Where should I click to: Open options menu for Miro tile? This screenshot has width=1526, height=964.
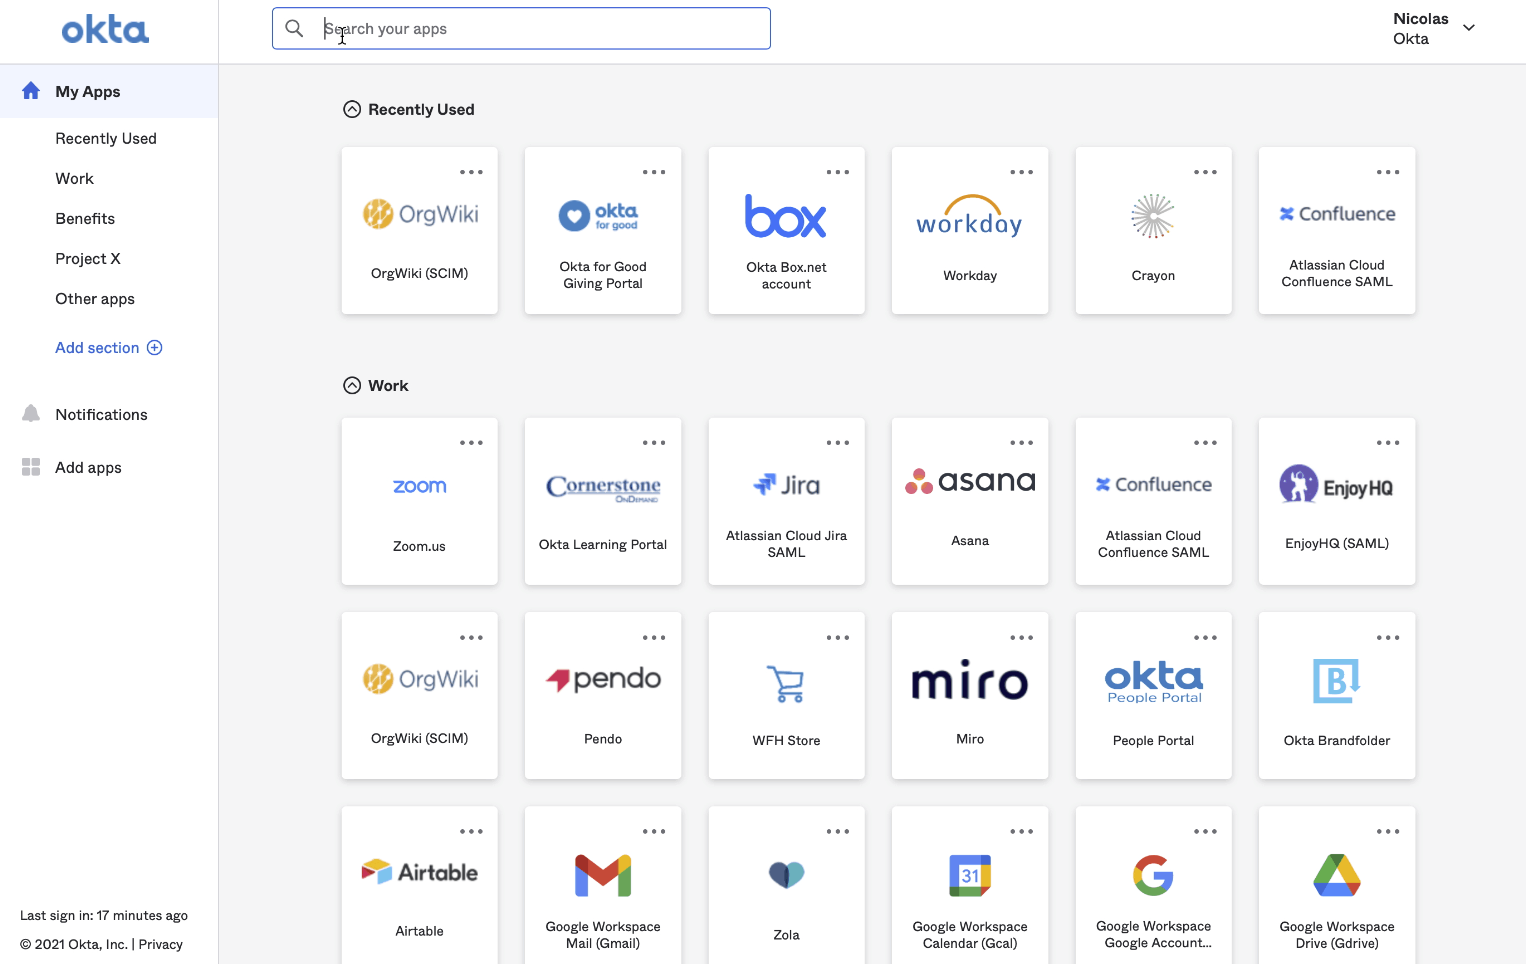tap(1021, 637)
